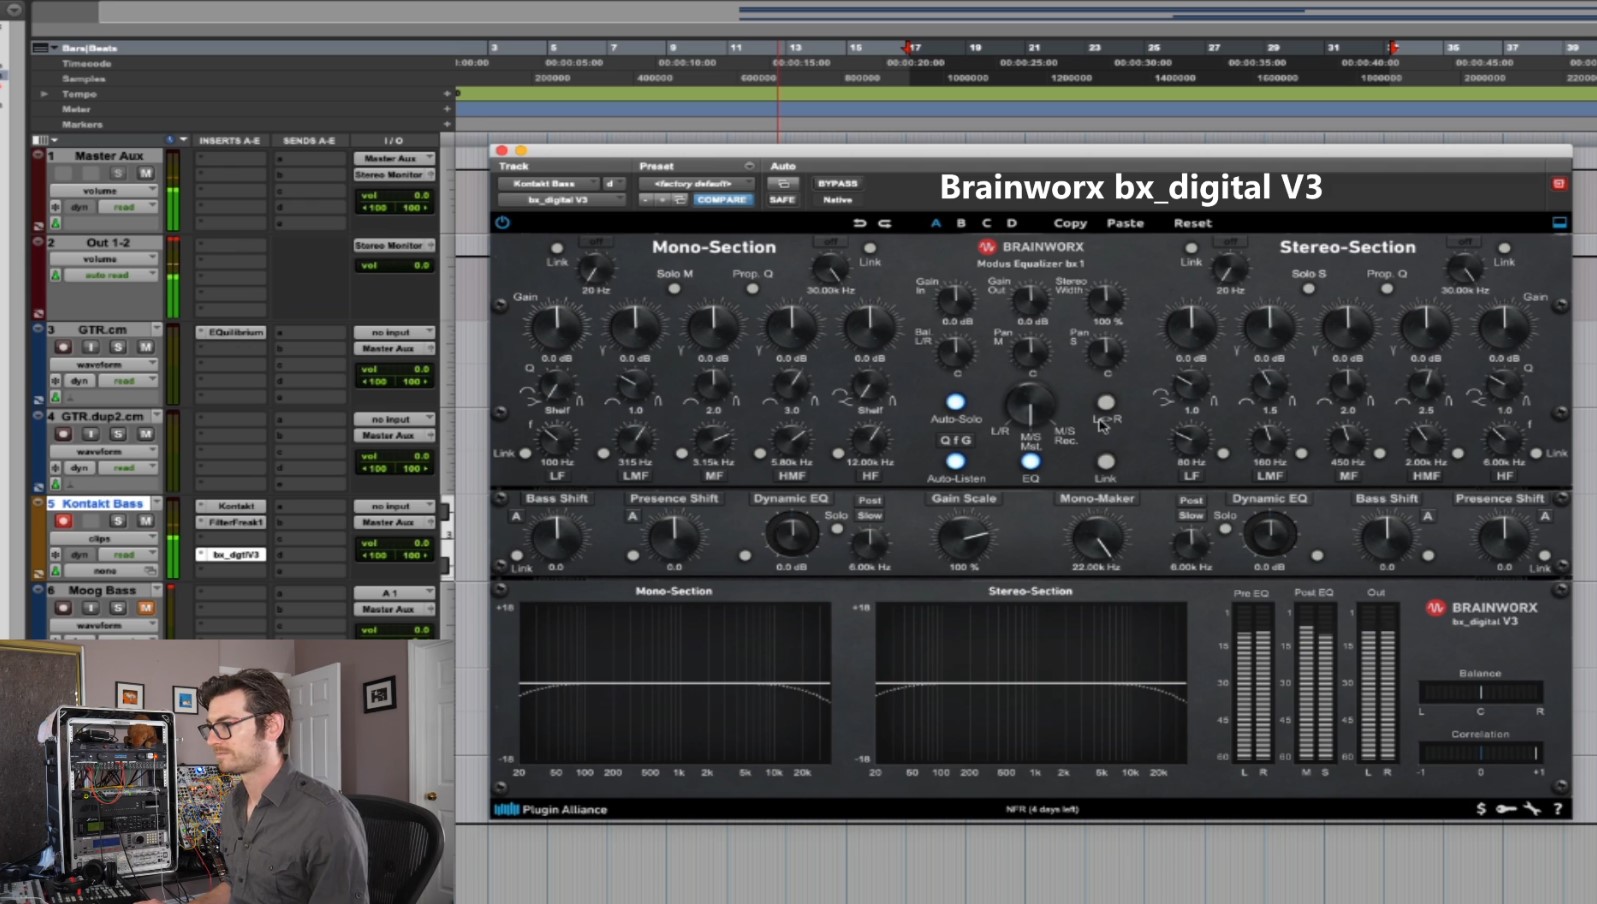This screenshot has height=904, width=1597.
Task: Toggle the L<>R channel swap button
Action: coord(1105,402)
